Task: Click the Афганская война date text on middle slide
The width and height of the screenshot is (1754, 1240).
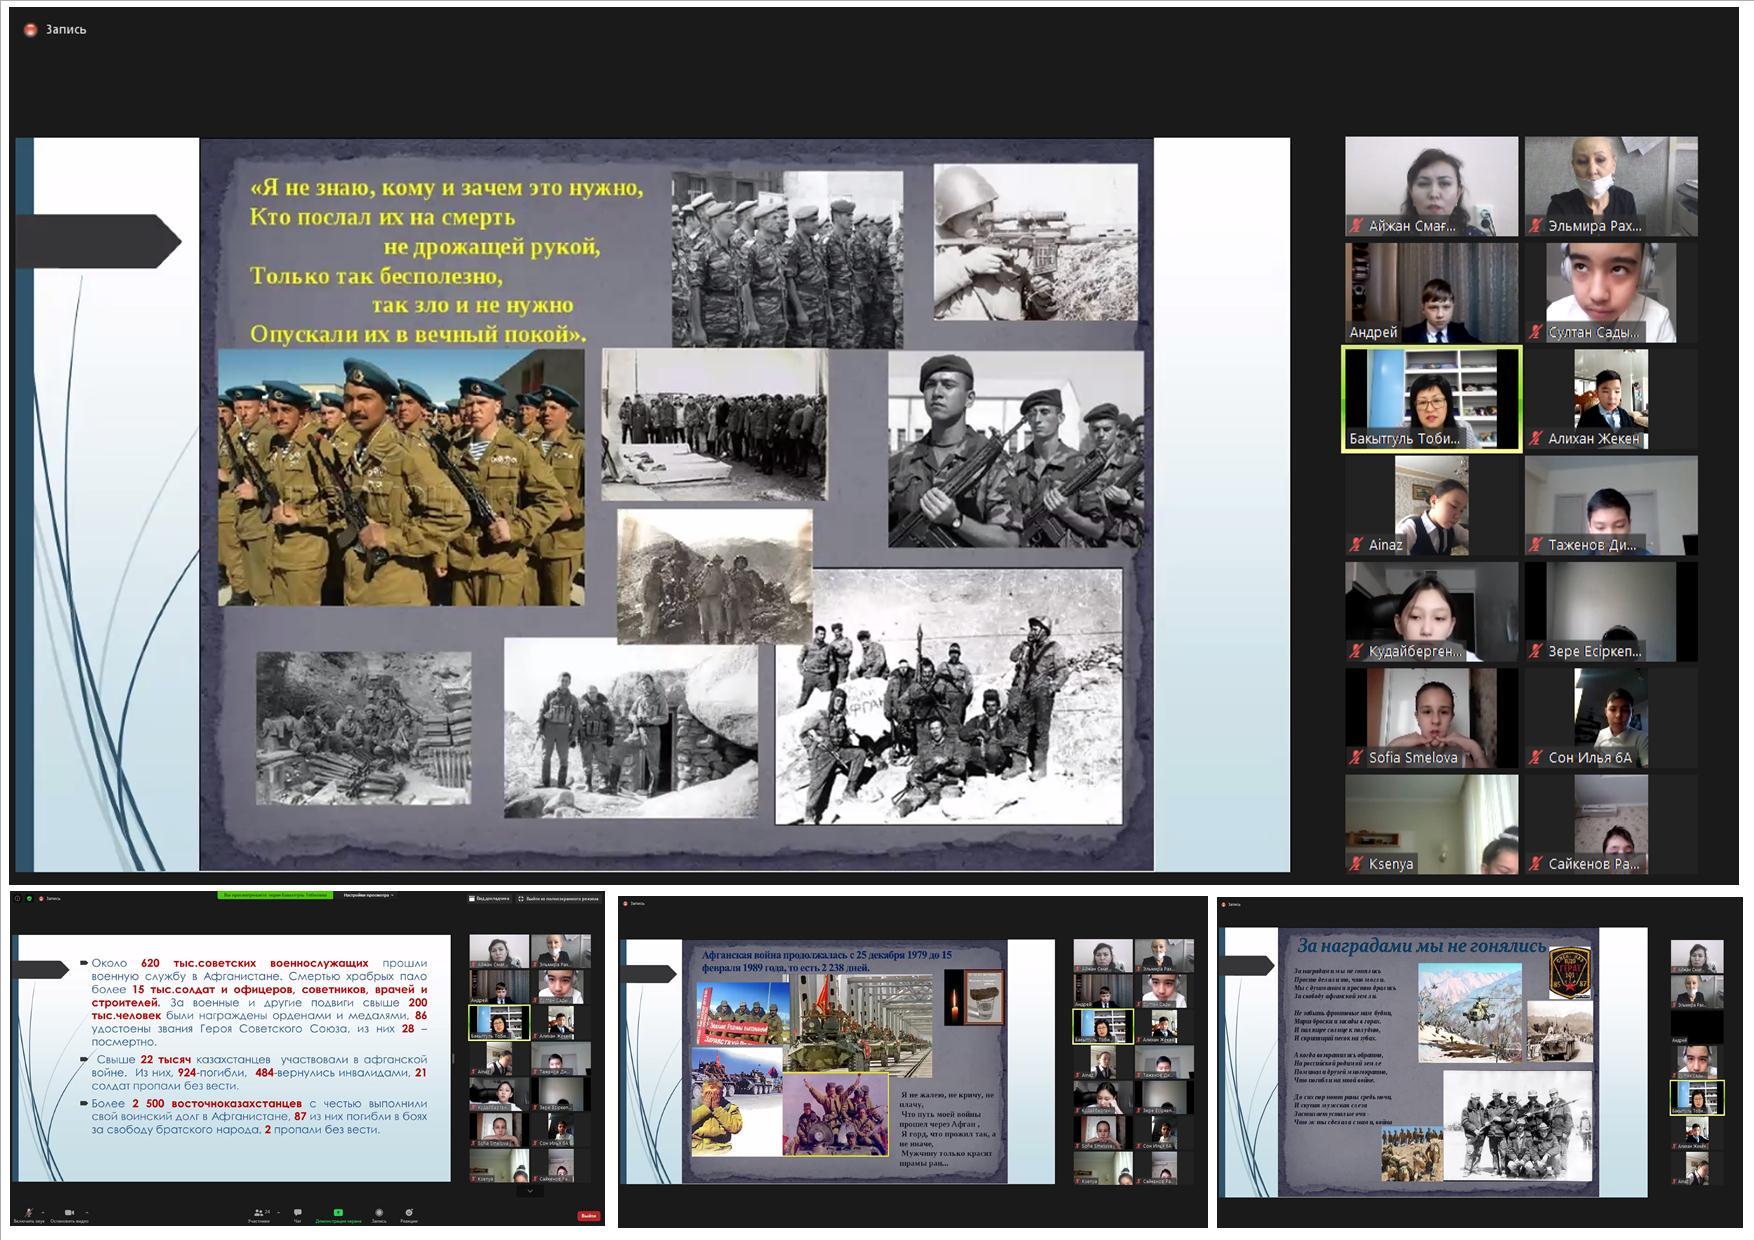Action: coord(827,961)
